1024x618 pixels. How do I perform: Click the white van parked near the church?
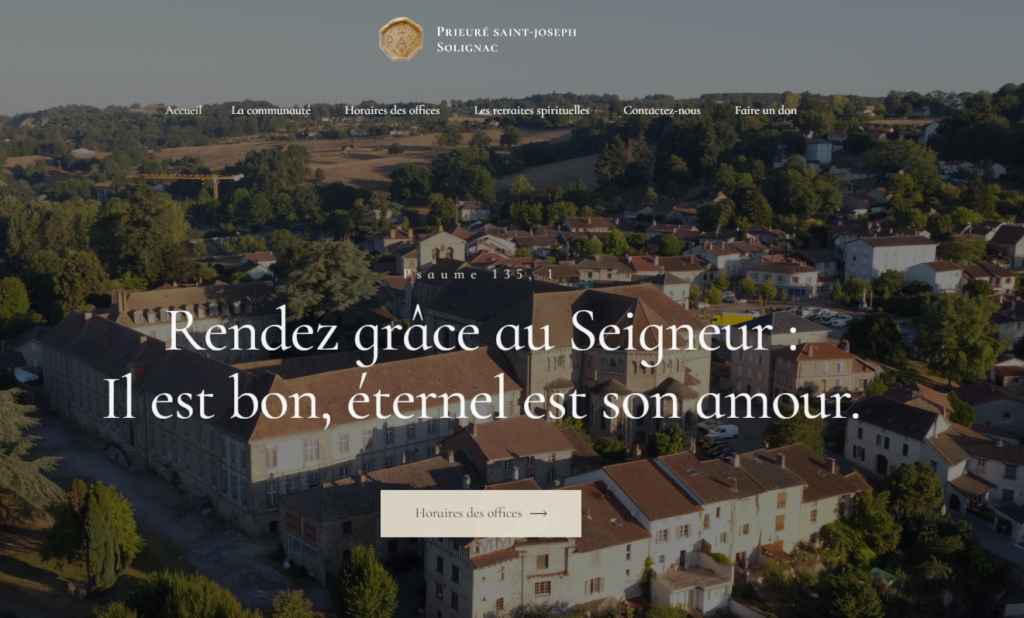point(721,431)
